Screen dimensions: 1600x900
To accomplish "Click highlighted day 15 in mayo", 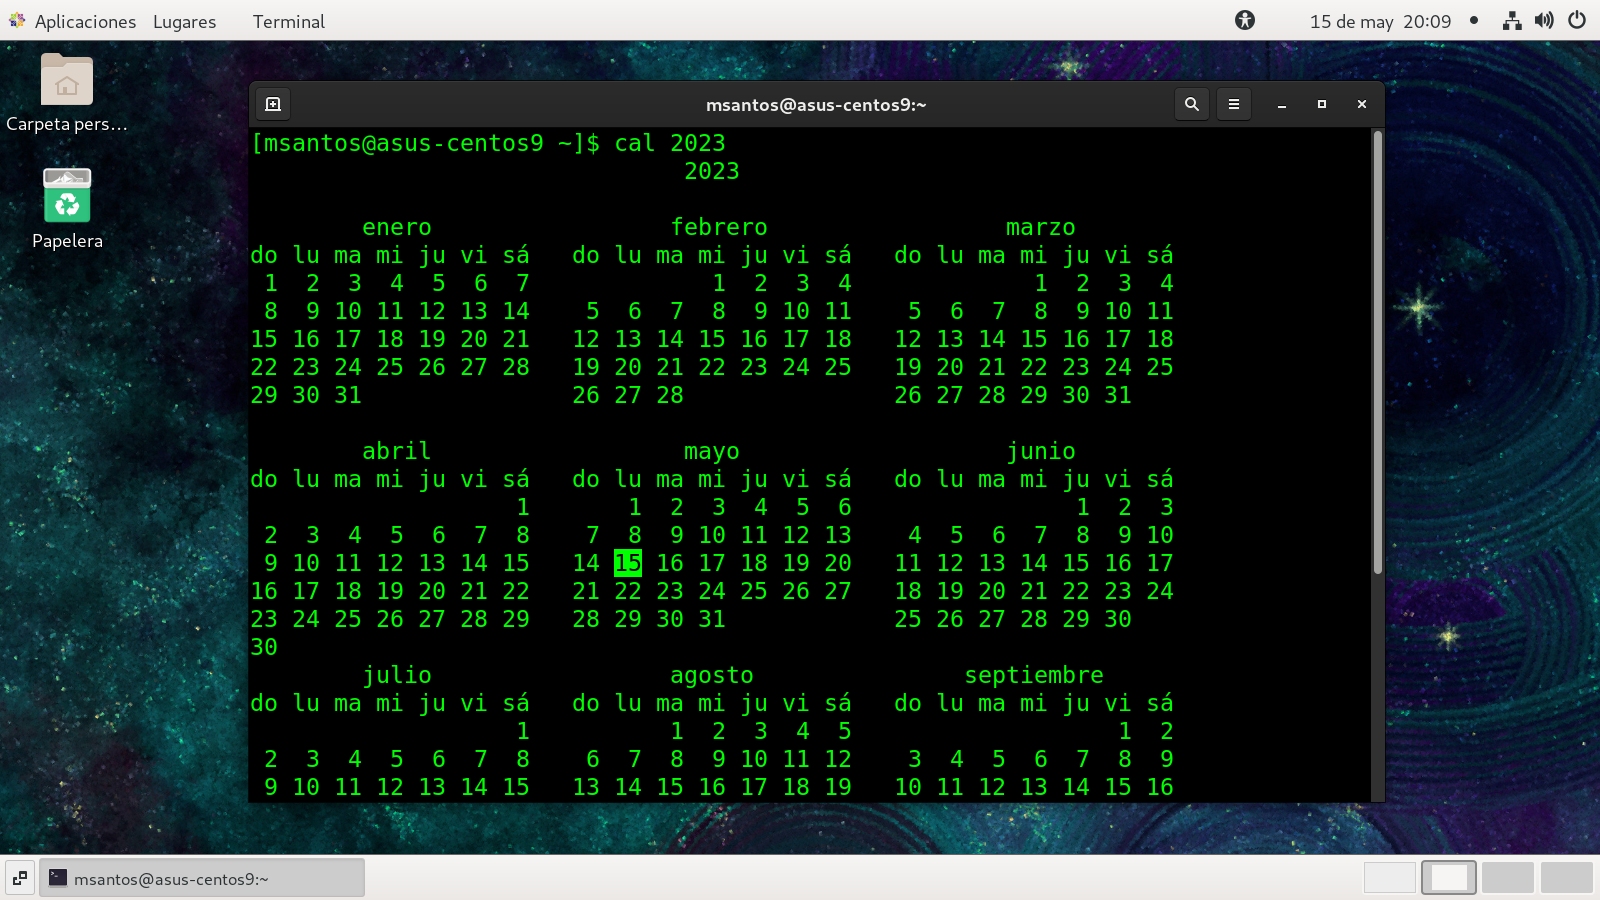I will (628, 563).
